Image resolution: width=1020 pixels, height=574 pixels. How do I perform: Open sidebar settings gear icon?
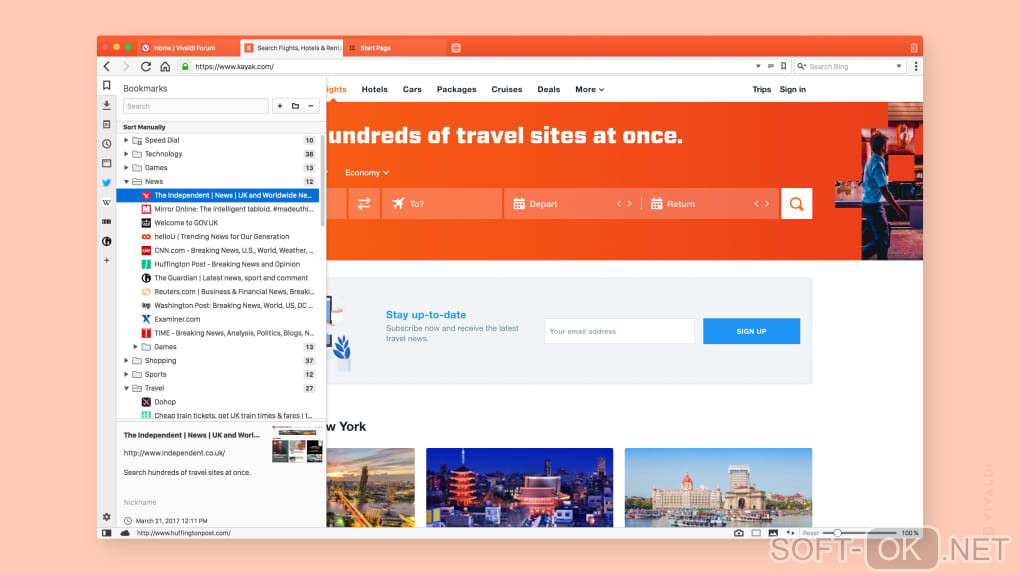[107, 517]
